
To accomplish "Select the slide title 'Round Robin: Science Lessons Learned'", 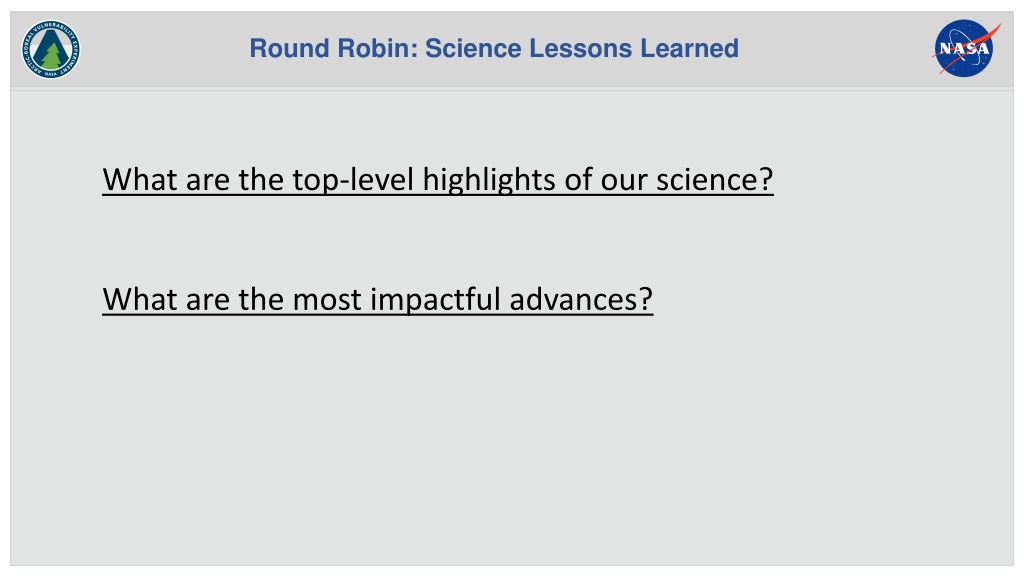I will tap(494, 48).
